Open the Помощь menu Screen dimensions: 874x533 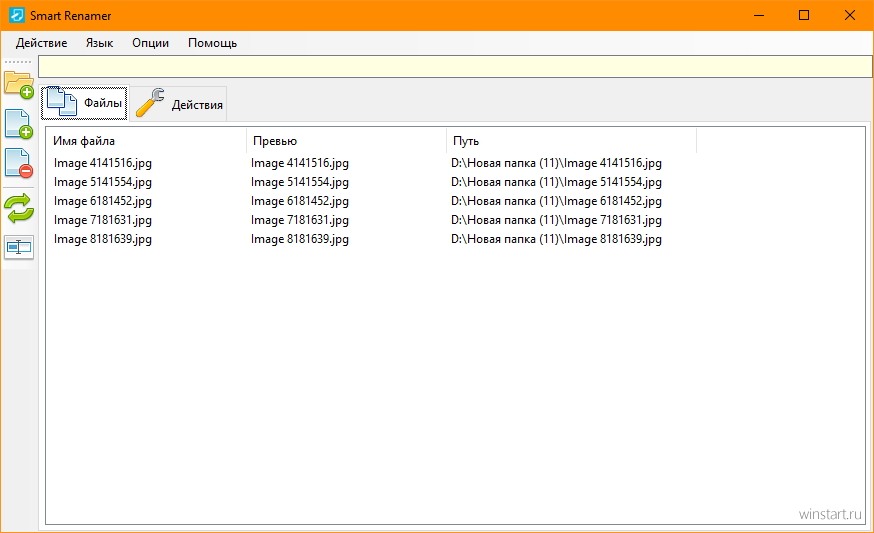212,43
